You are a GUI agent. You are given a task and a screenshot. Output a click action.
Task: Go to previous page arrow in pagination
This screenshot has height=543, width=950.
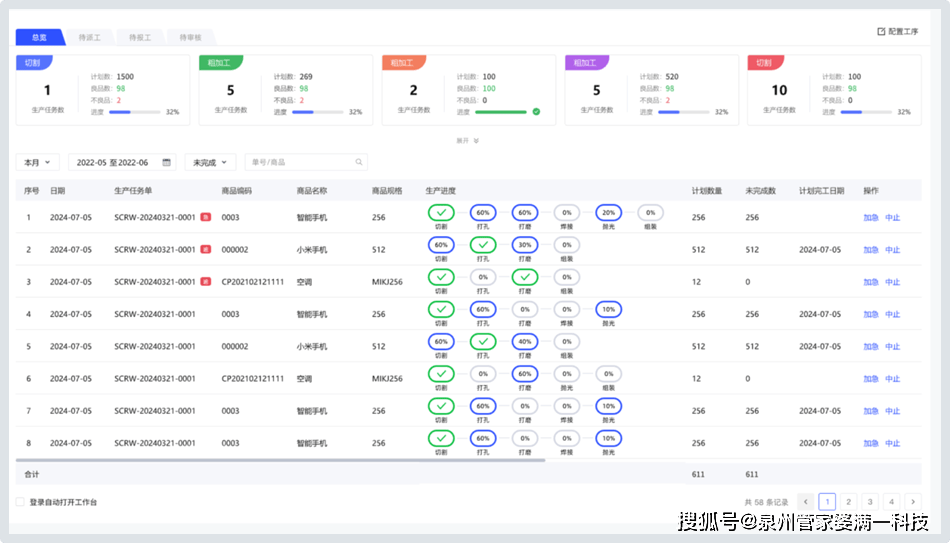tap(806, 502)
